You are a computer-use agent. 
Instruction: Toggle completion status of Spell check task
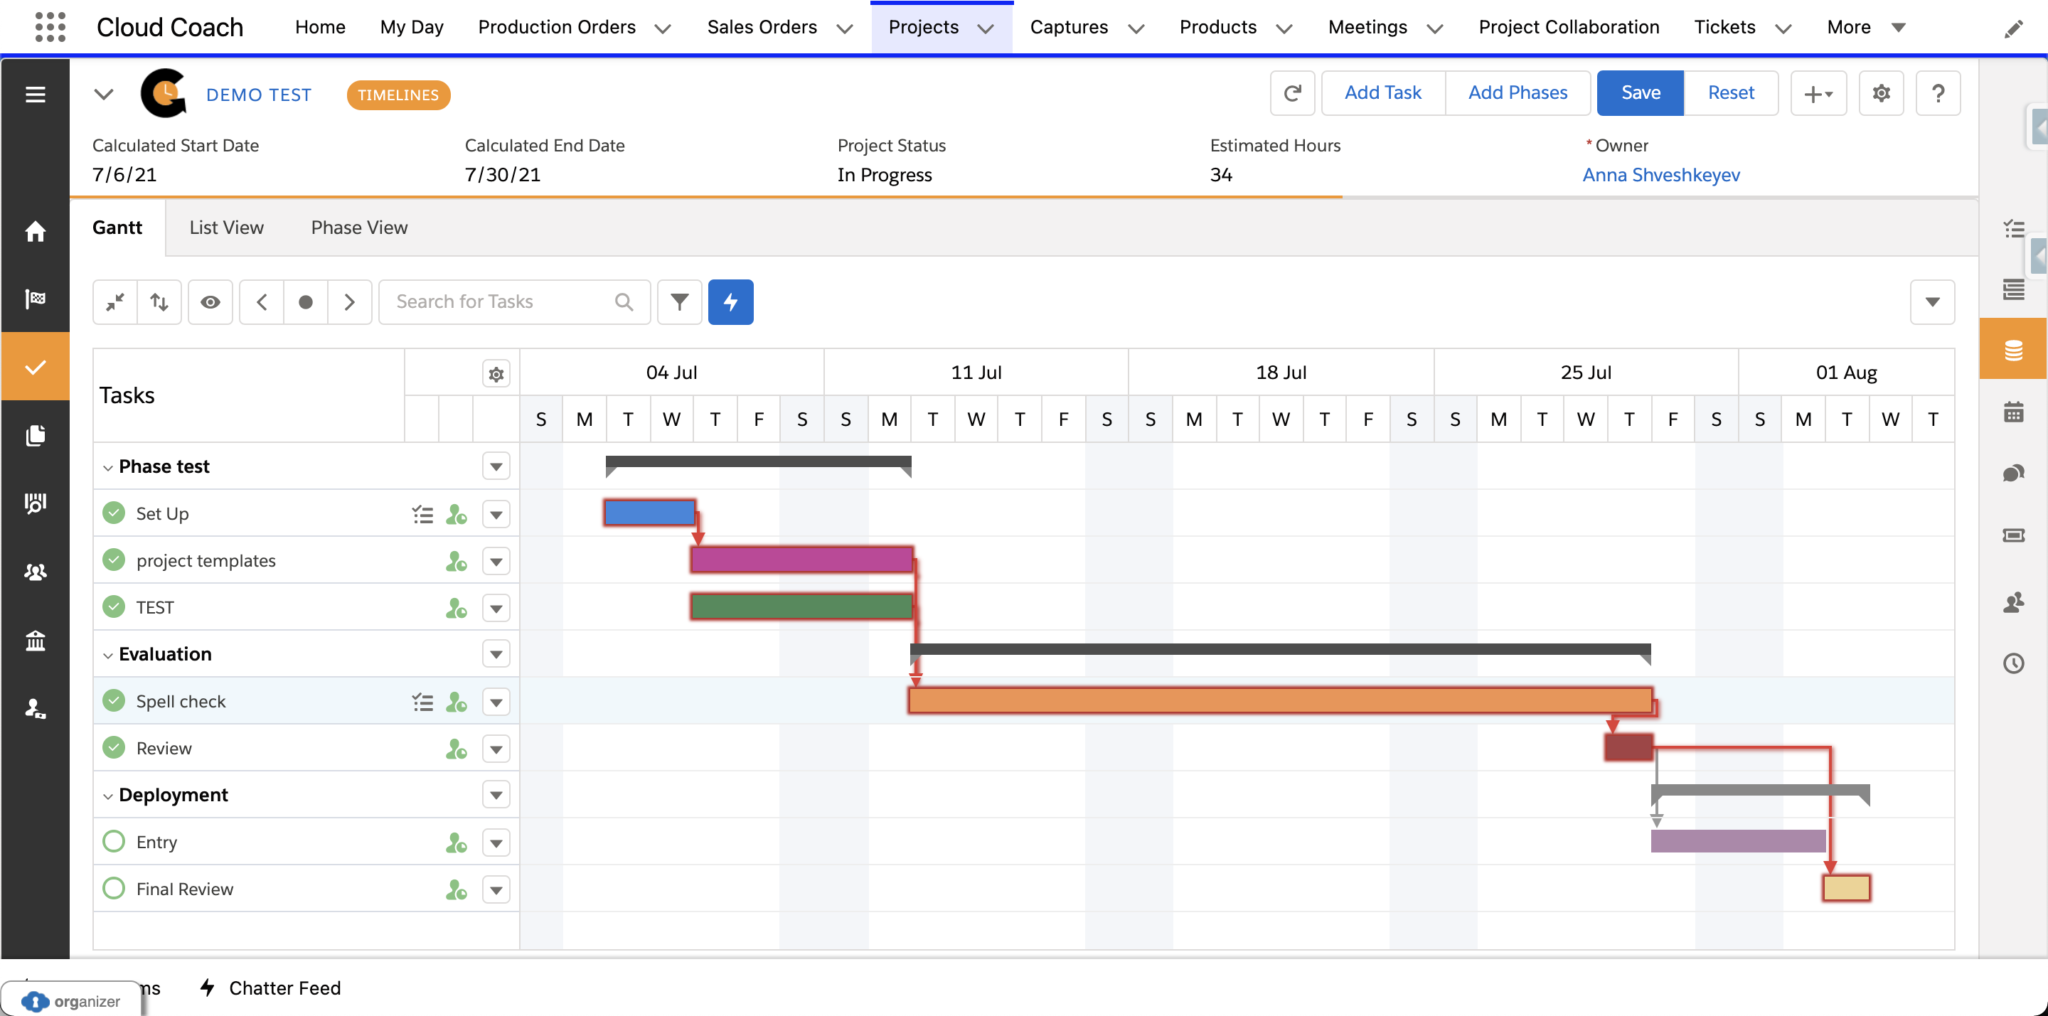point(114,700)
